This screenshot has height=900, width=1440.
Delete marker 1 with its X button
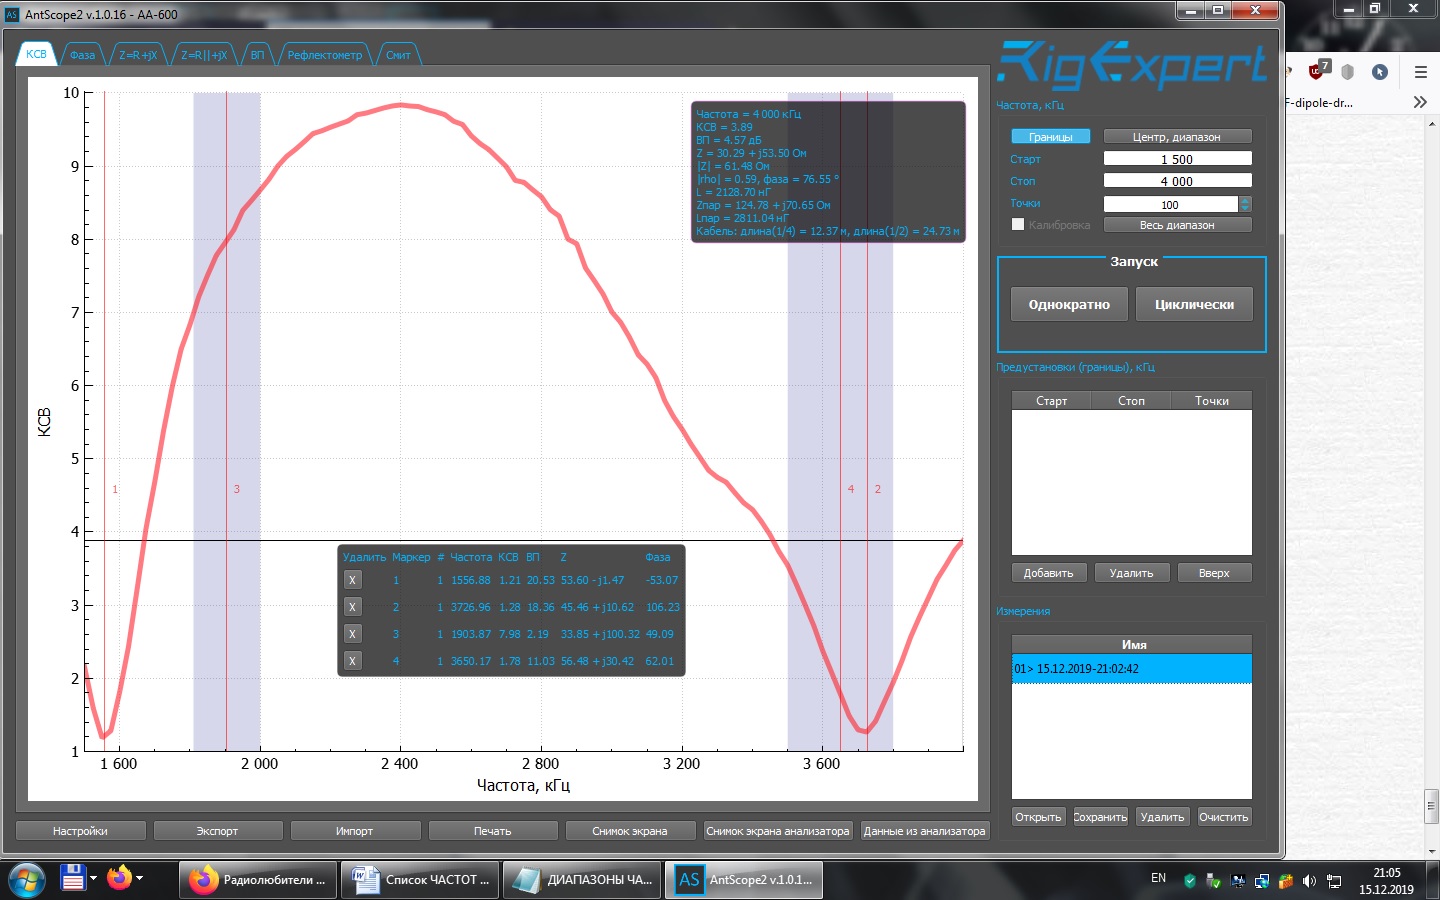(352, 580)
